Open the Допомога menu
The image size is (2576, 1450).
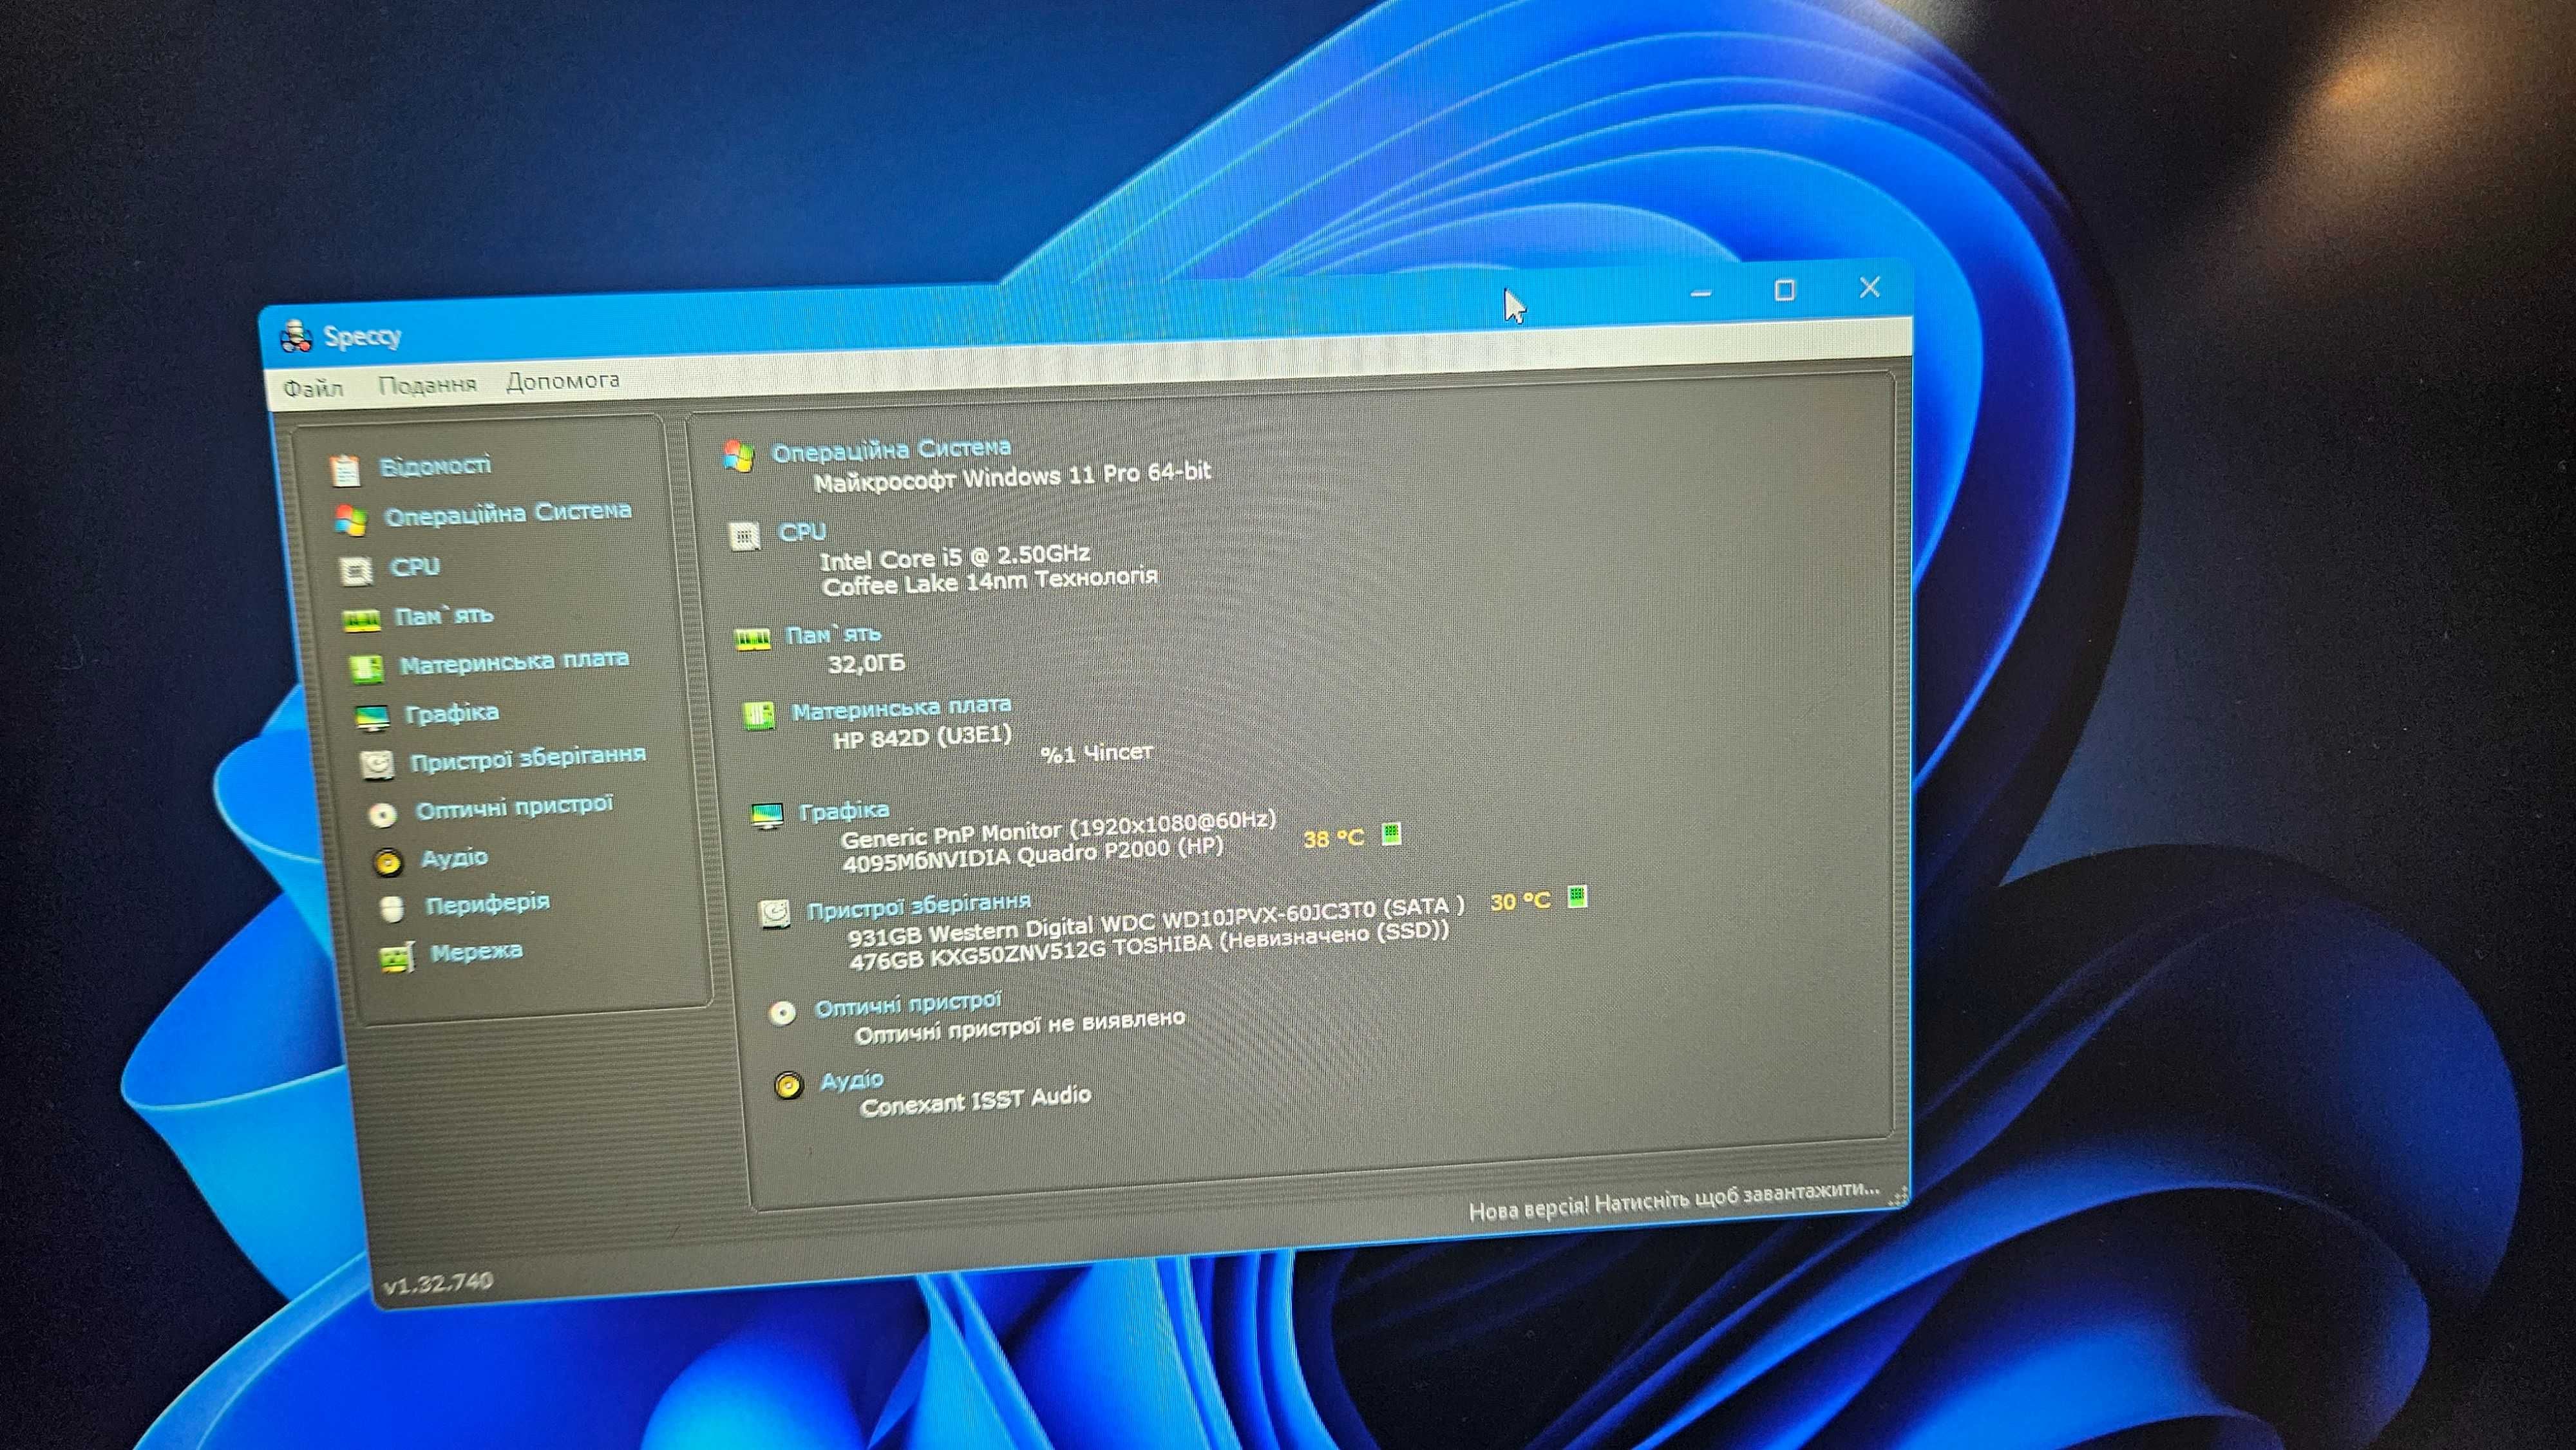563,381
